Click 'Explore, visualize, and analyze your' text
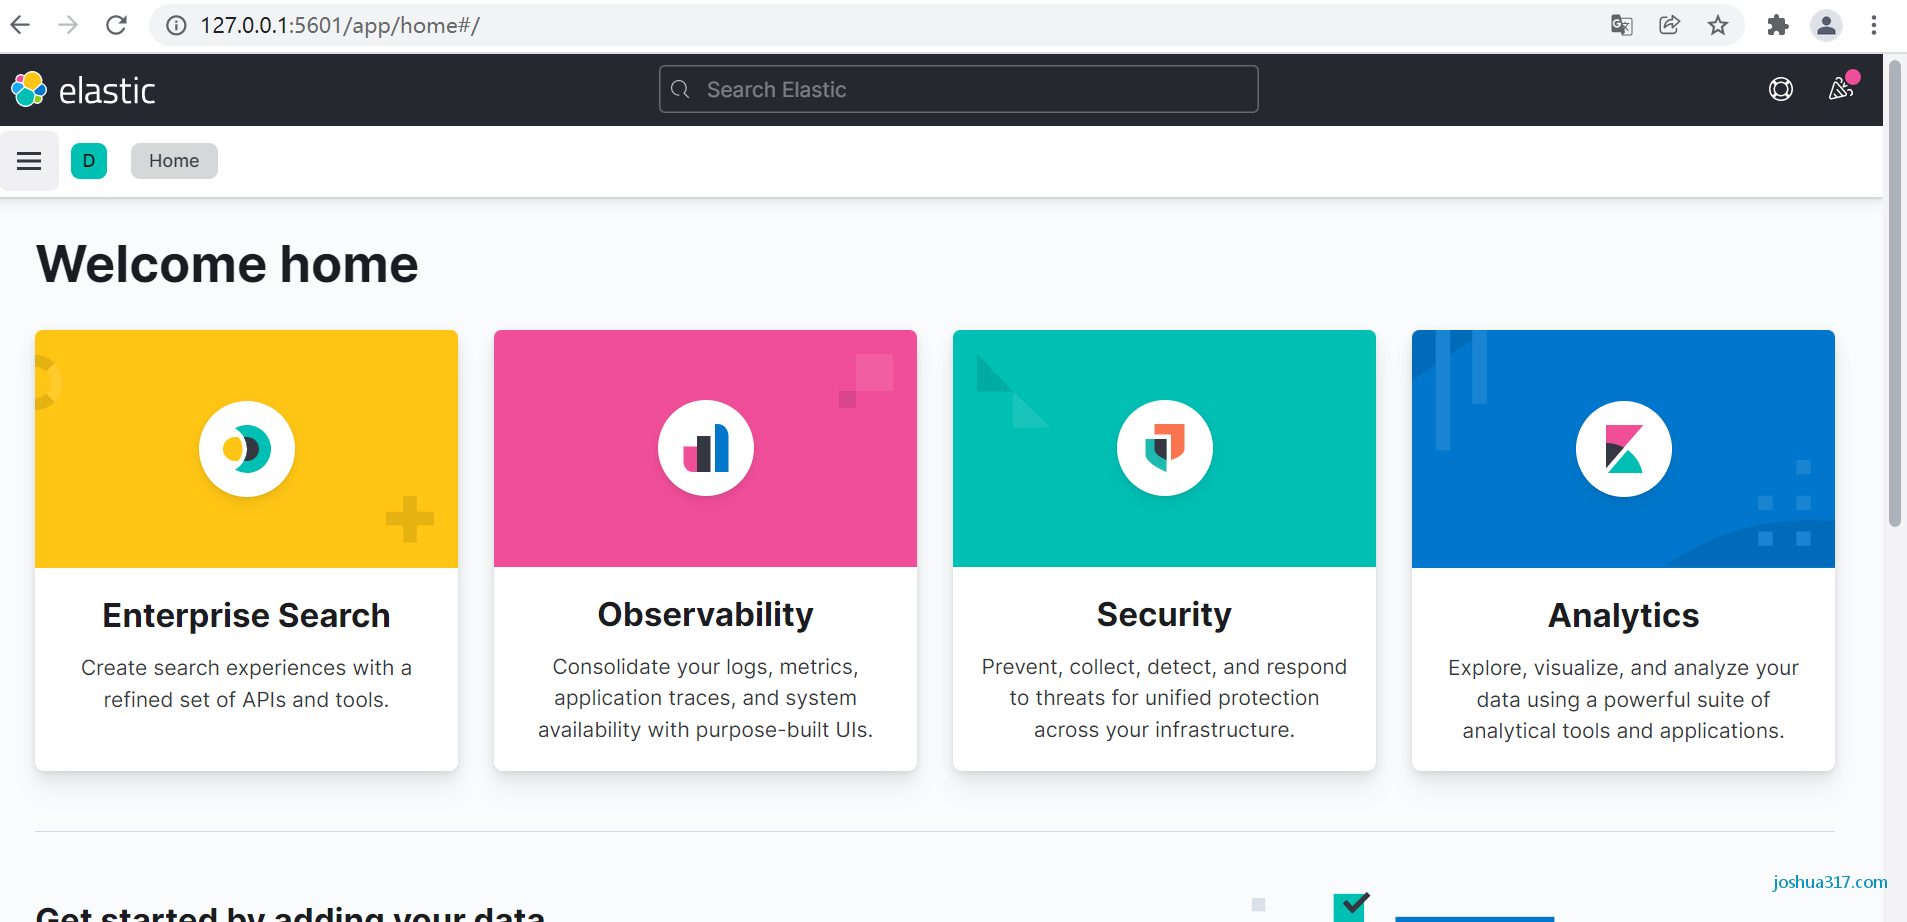 click(1623, 668)
